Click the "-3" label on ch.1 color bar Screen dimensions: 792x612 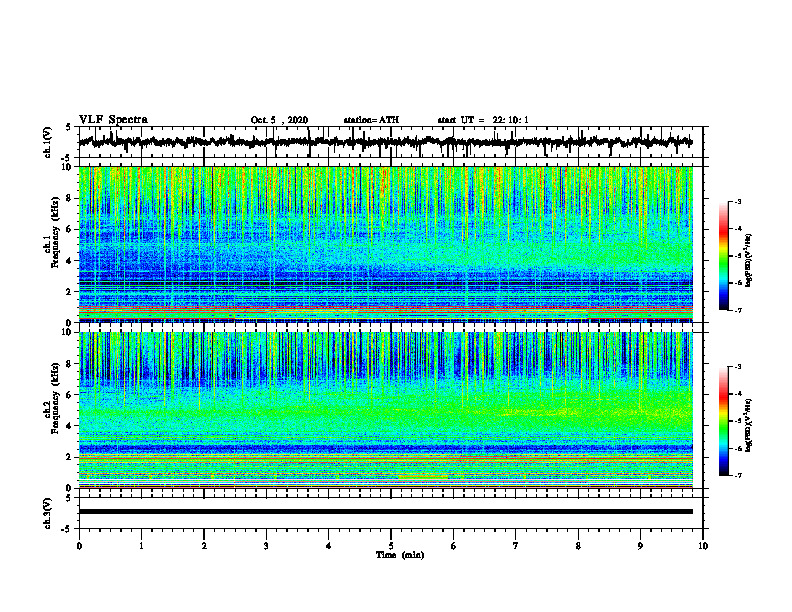point(737,202)
